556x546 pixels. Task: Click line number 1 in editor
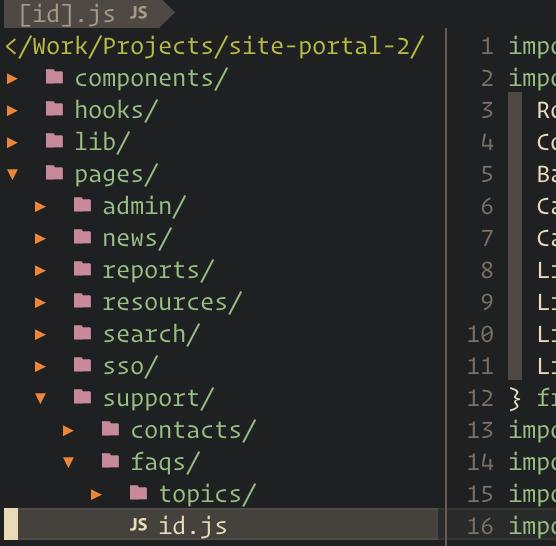tap(487, 46)
